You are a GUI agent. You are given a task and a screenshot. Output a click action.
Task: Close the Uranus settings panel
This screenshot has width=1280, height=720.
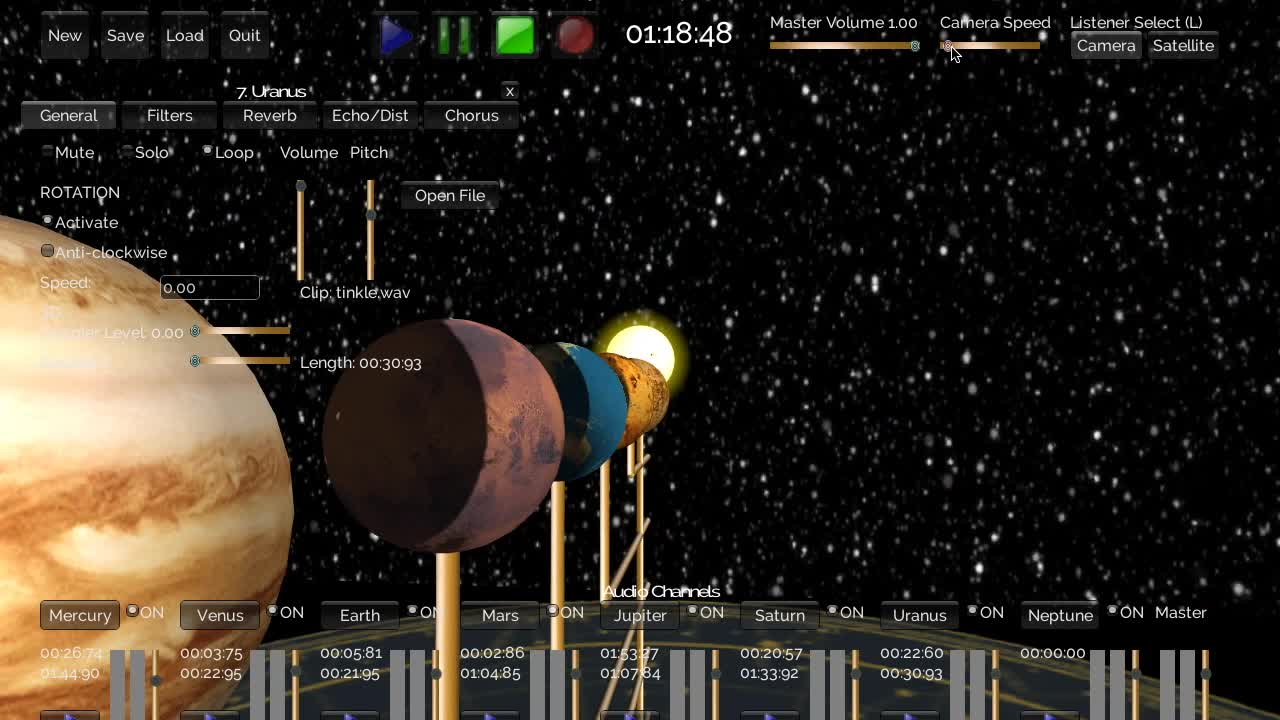click(510, 91)
